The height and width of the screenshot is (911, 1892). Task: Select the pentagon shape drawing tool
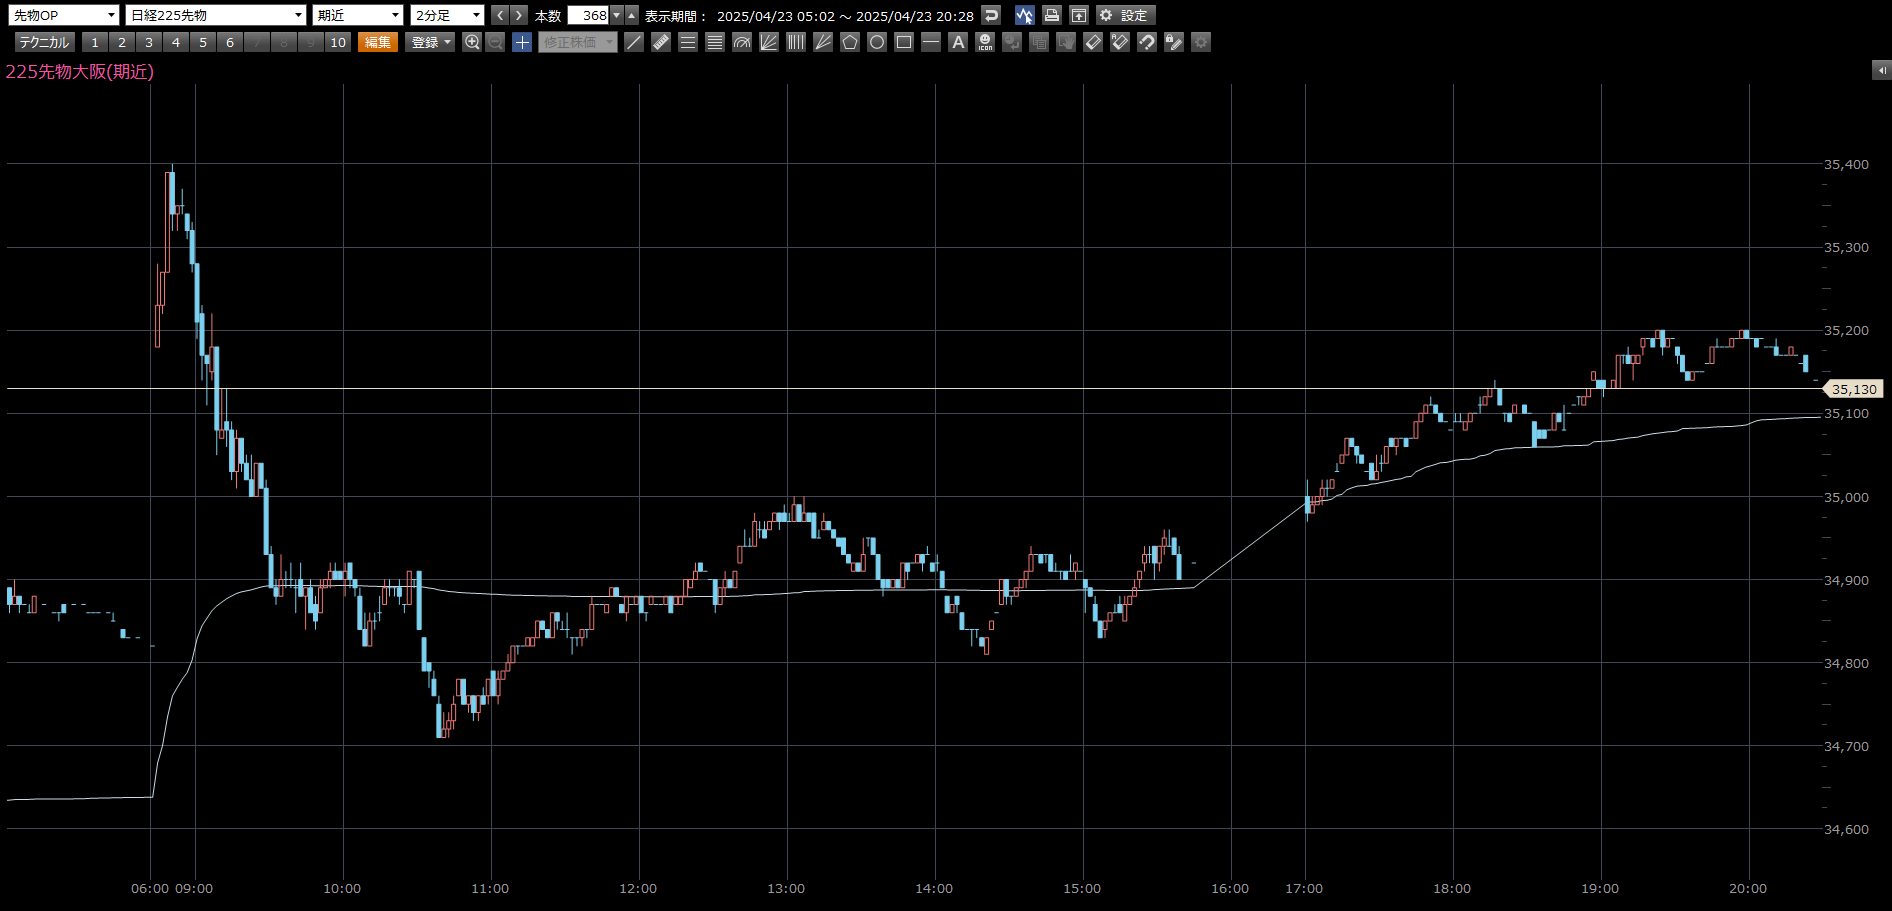[850, 42]
